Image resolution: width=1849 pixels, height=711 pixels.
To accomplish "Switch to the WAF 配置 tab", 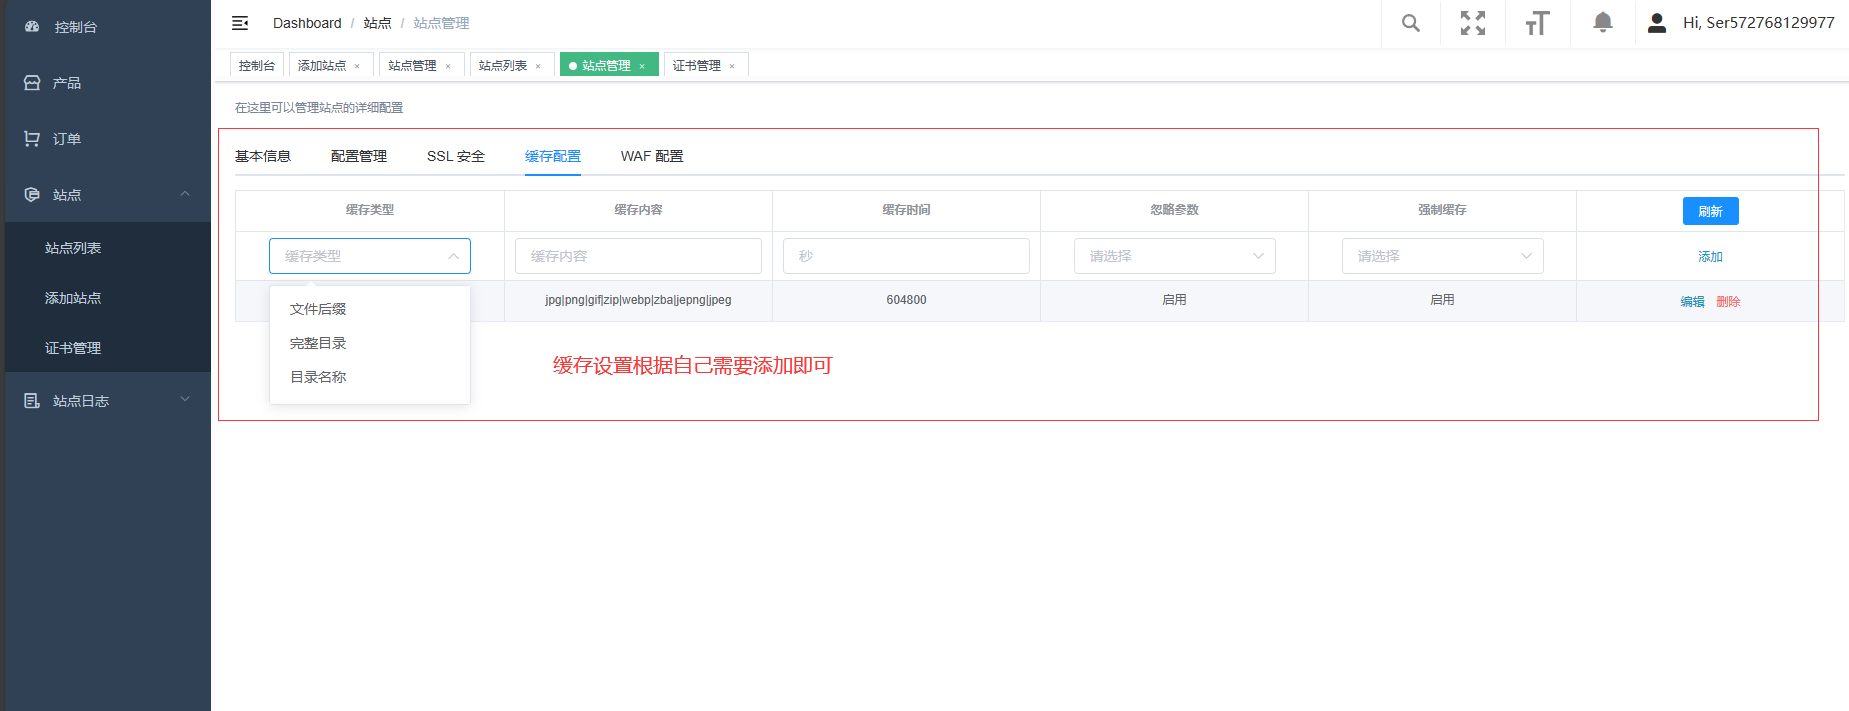I will [651, 156].
